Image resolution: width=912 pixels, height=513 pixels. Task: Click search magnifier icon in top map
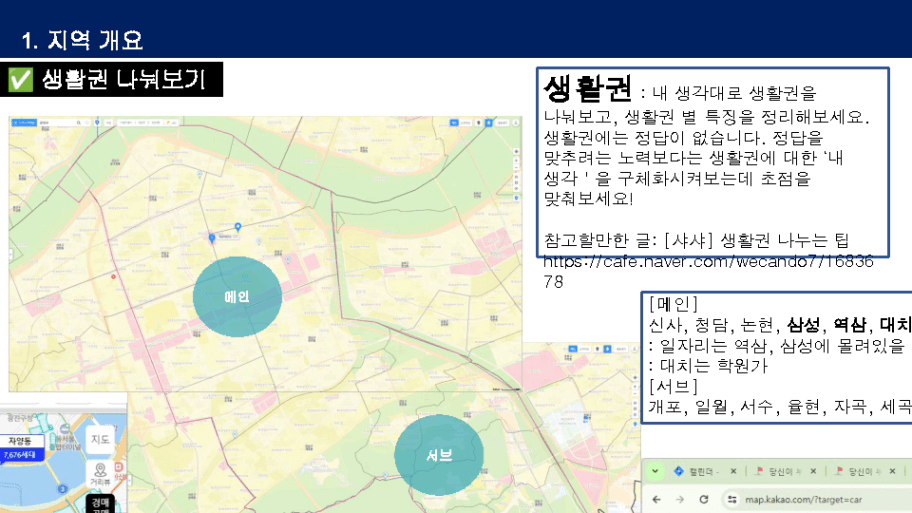(79, 123)
